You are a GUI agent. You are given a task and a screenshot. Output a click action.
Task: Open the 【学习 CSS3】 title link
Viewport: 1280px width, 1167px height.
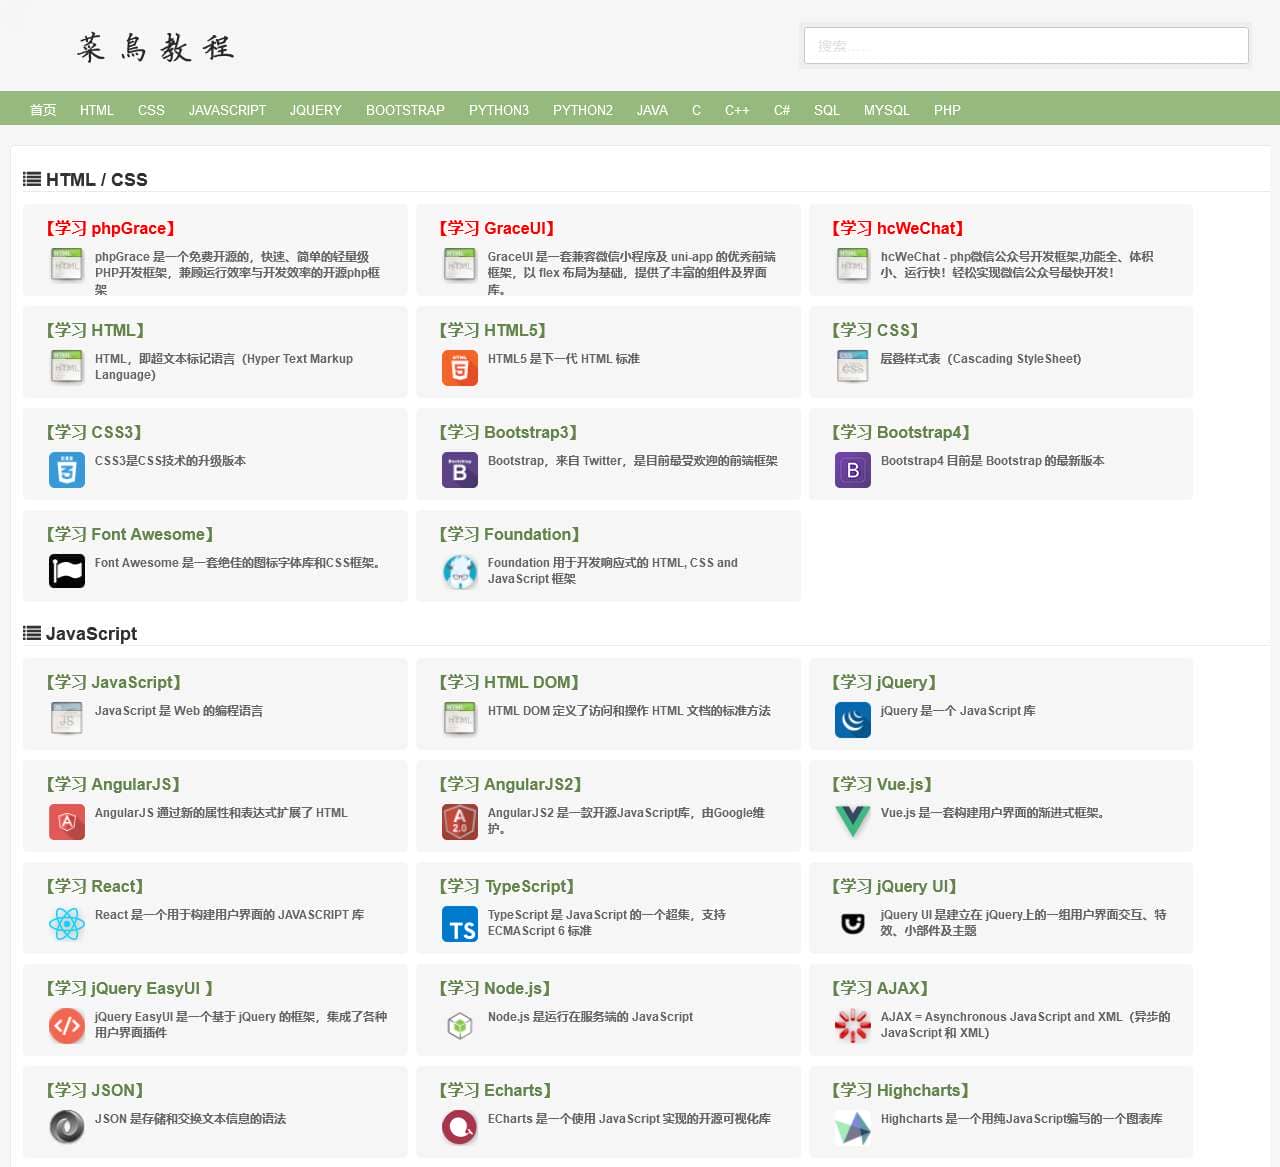(94, 432)
